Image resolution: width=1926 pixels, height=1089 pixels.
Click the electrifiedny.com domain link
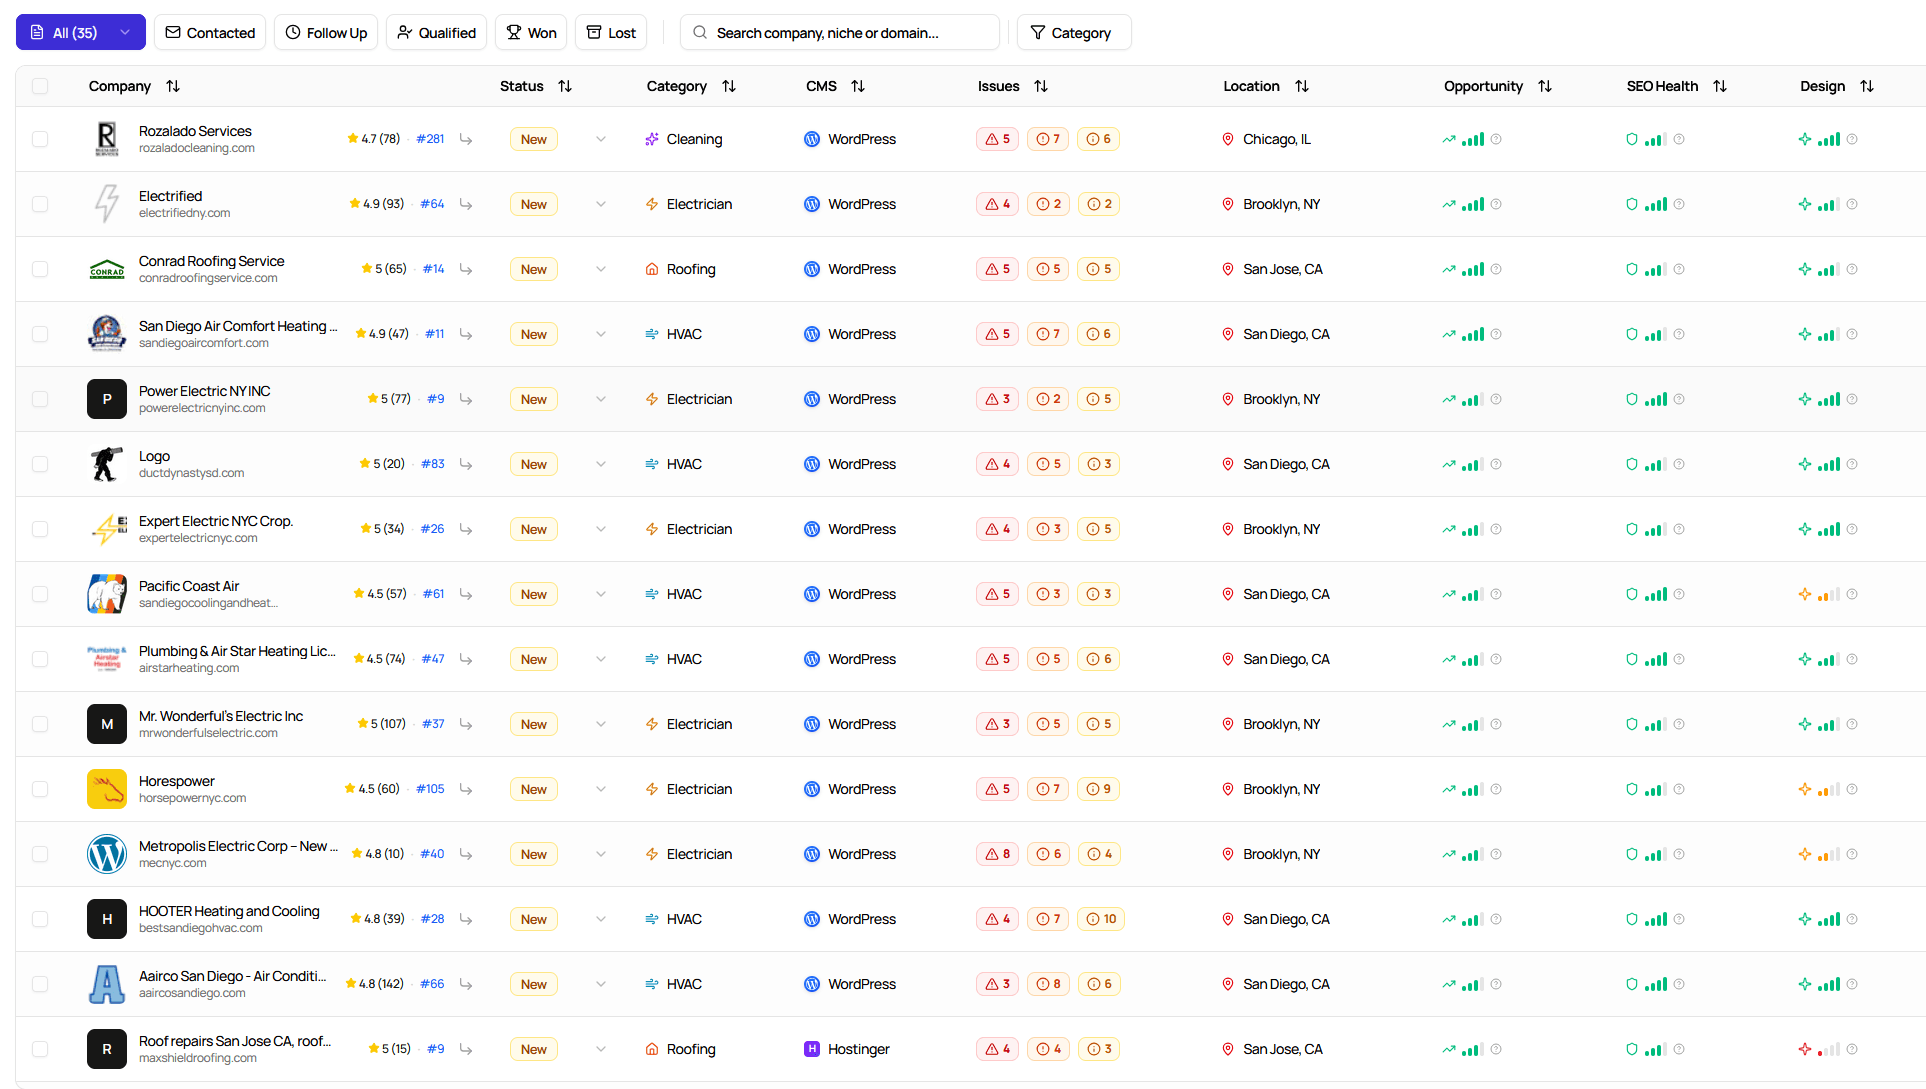184,213
